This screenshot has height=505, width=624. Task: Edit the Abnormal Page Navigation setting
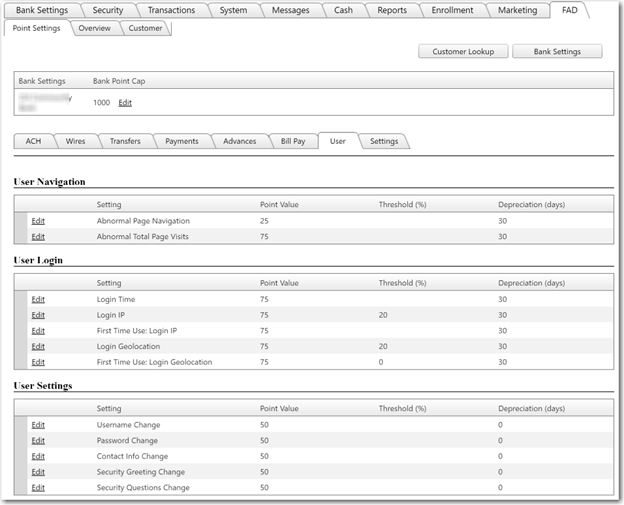38,221
